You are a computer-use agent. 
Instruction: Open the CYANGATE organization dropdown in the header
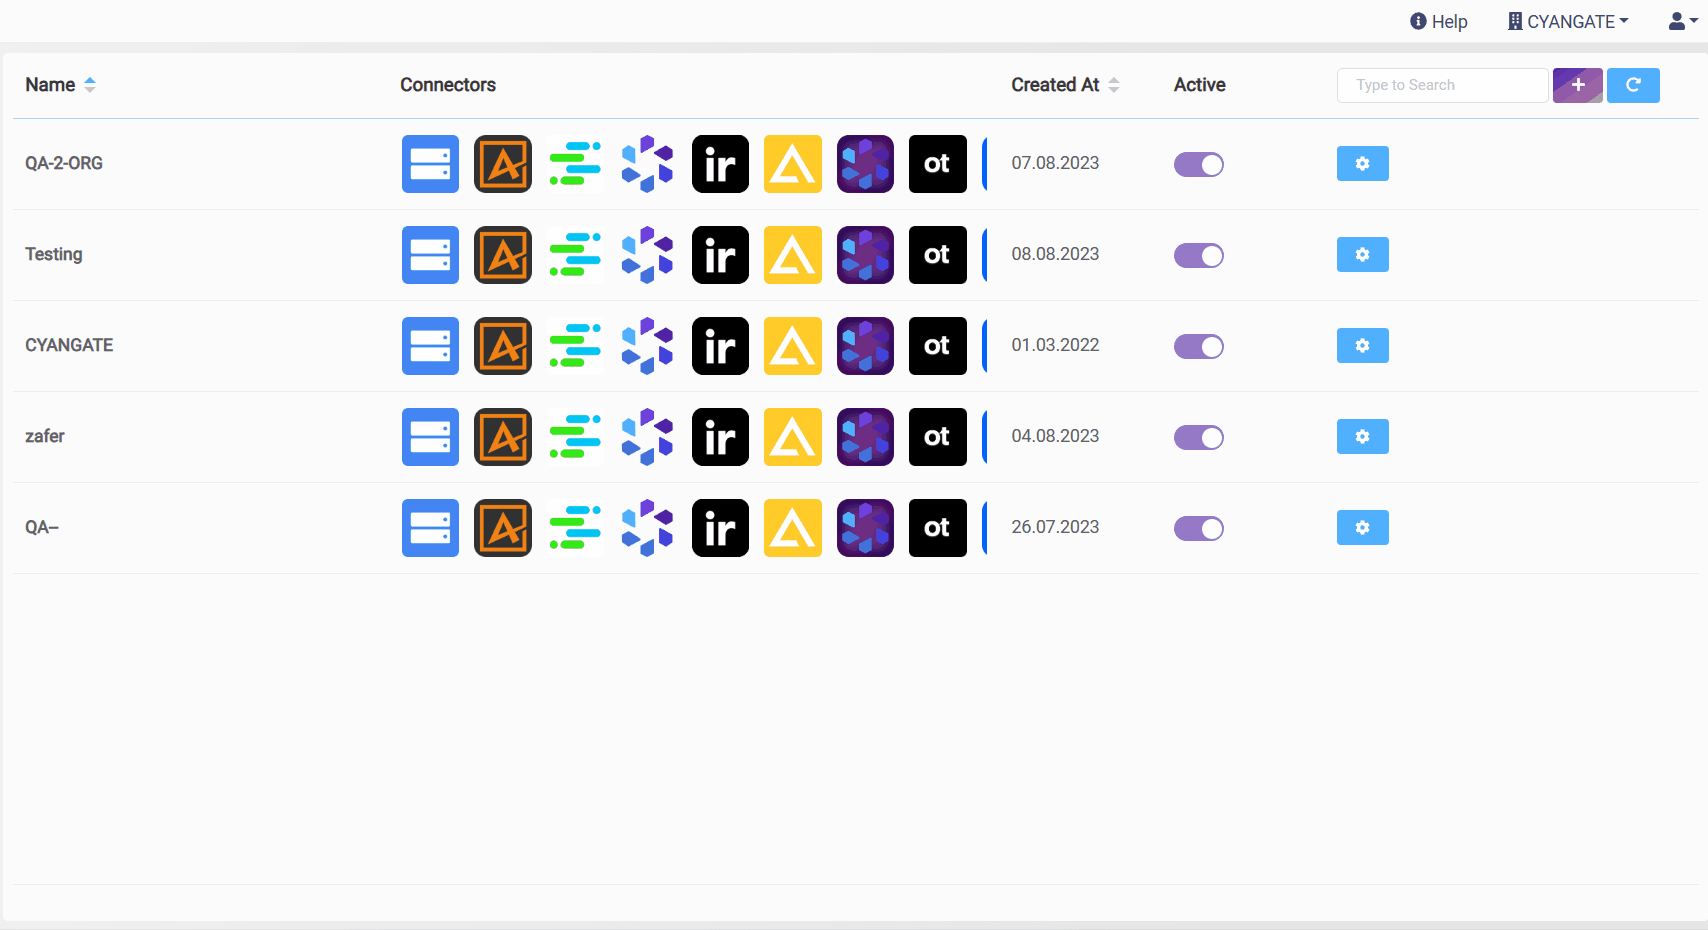1567,21
